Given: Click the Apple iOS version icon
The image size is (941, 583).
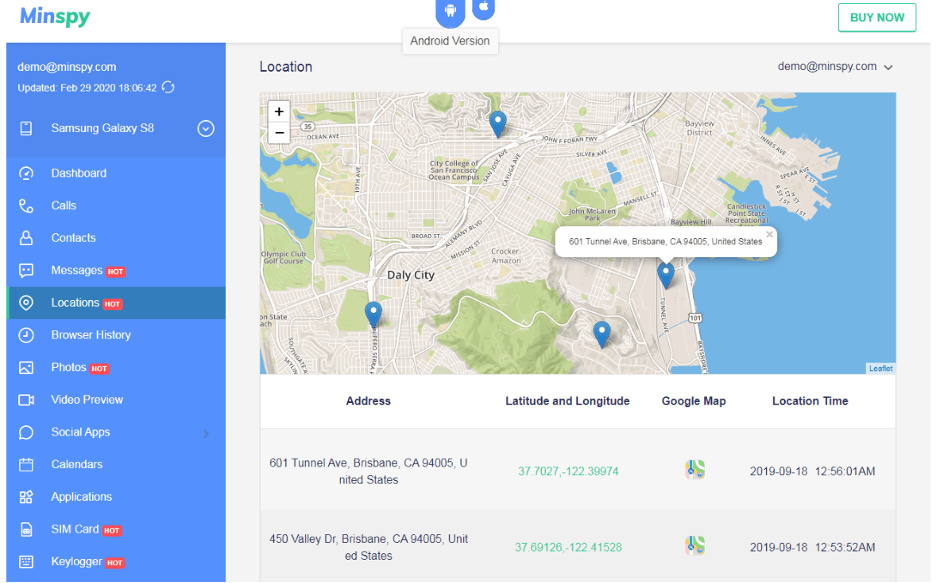Looking at the screenshot, I should pyautogui.click(x=484, y=8).
